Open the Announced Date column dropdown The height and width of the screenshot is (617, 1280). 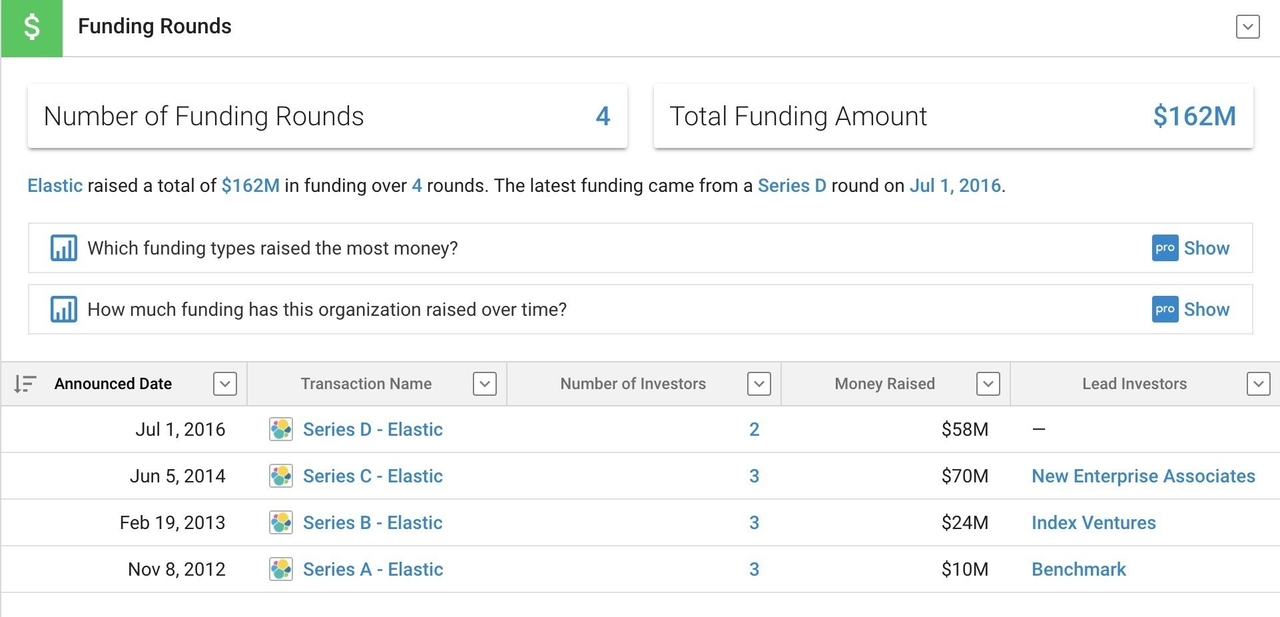coord(225,384)
